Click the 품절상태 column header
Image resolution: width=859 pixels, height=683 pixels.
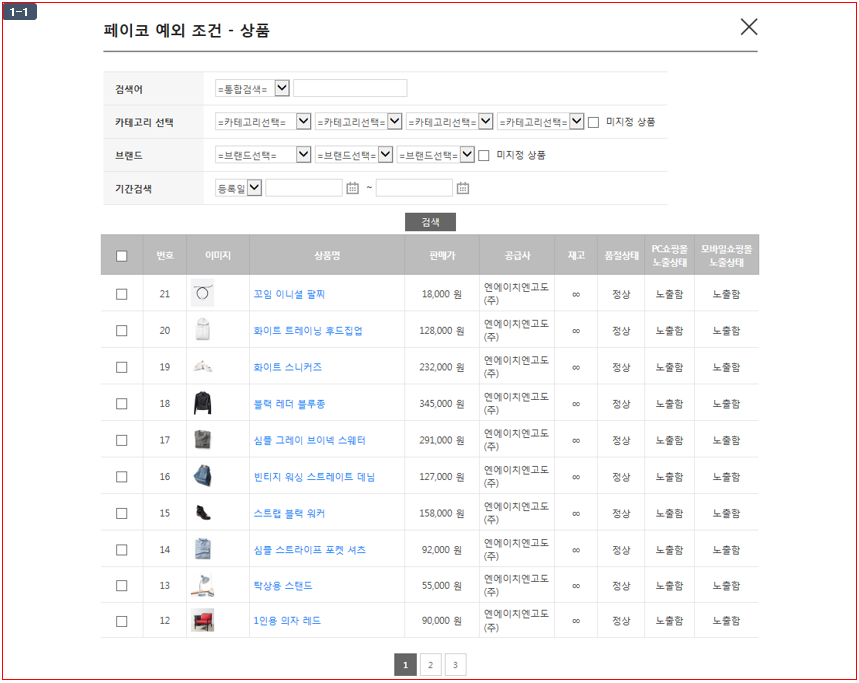point(621,255)
